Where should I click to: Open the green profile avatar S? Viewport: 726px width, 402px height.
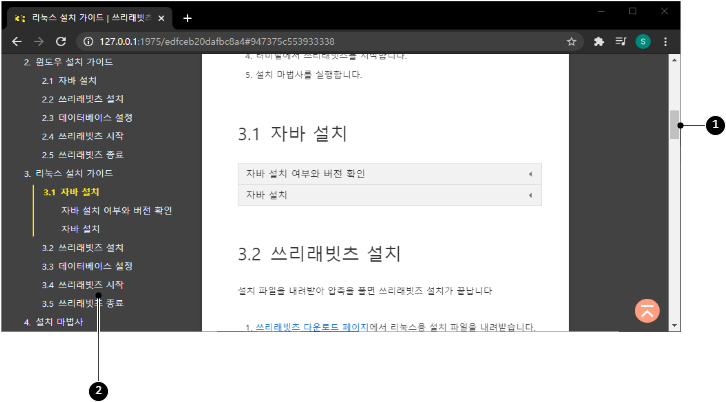(643, 42)
